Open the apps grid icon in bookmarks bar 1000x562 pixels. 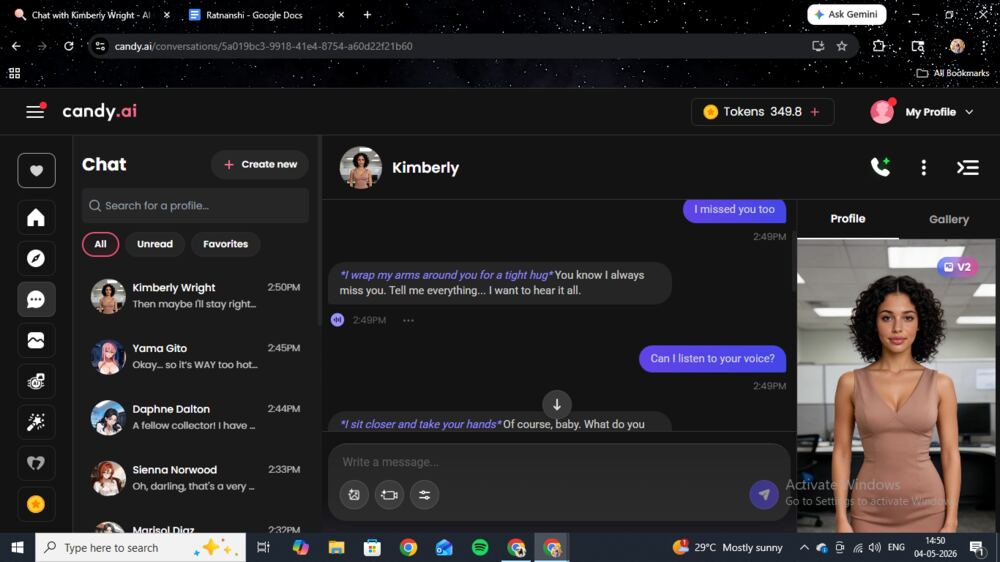(14, 73)
